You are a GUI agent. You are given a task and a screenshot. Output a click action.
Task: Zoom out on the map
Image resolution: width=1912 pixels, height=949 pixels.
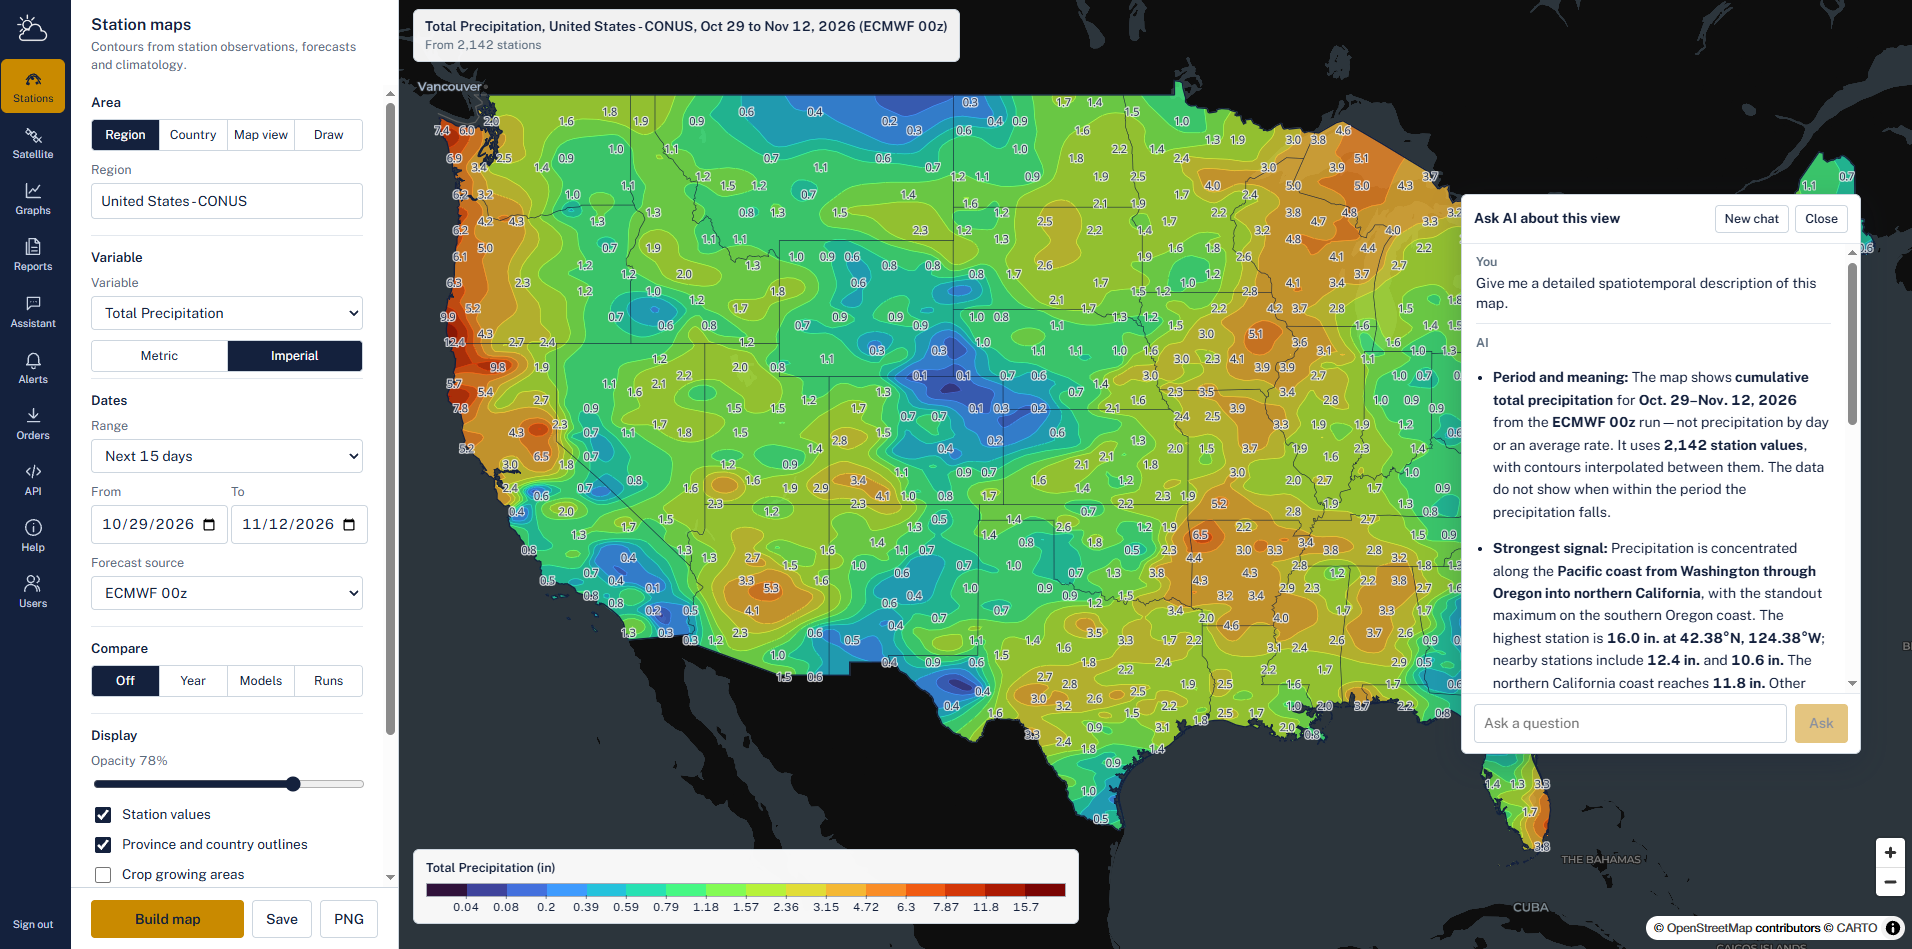pyautogui.click(x=1890, y=882)
